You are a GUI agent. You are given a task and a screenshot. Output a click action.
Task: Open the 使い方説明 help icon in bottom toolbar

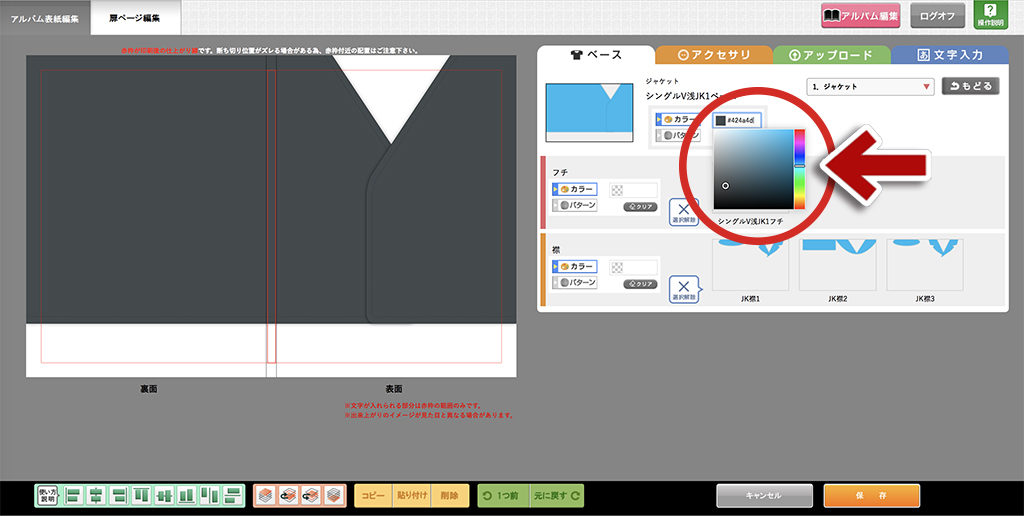click(48, 495)
